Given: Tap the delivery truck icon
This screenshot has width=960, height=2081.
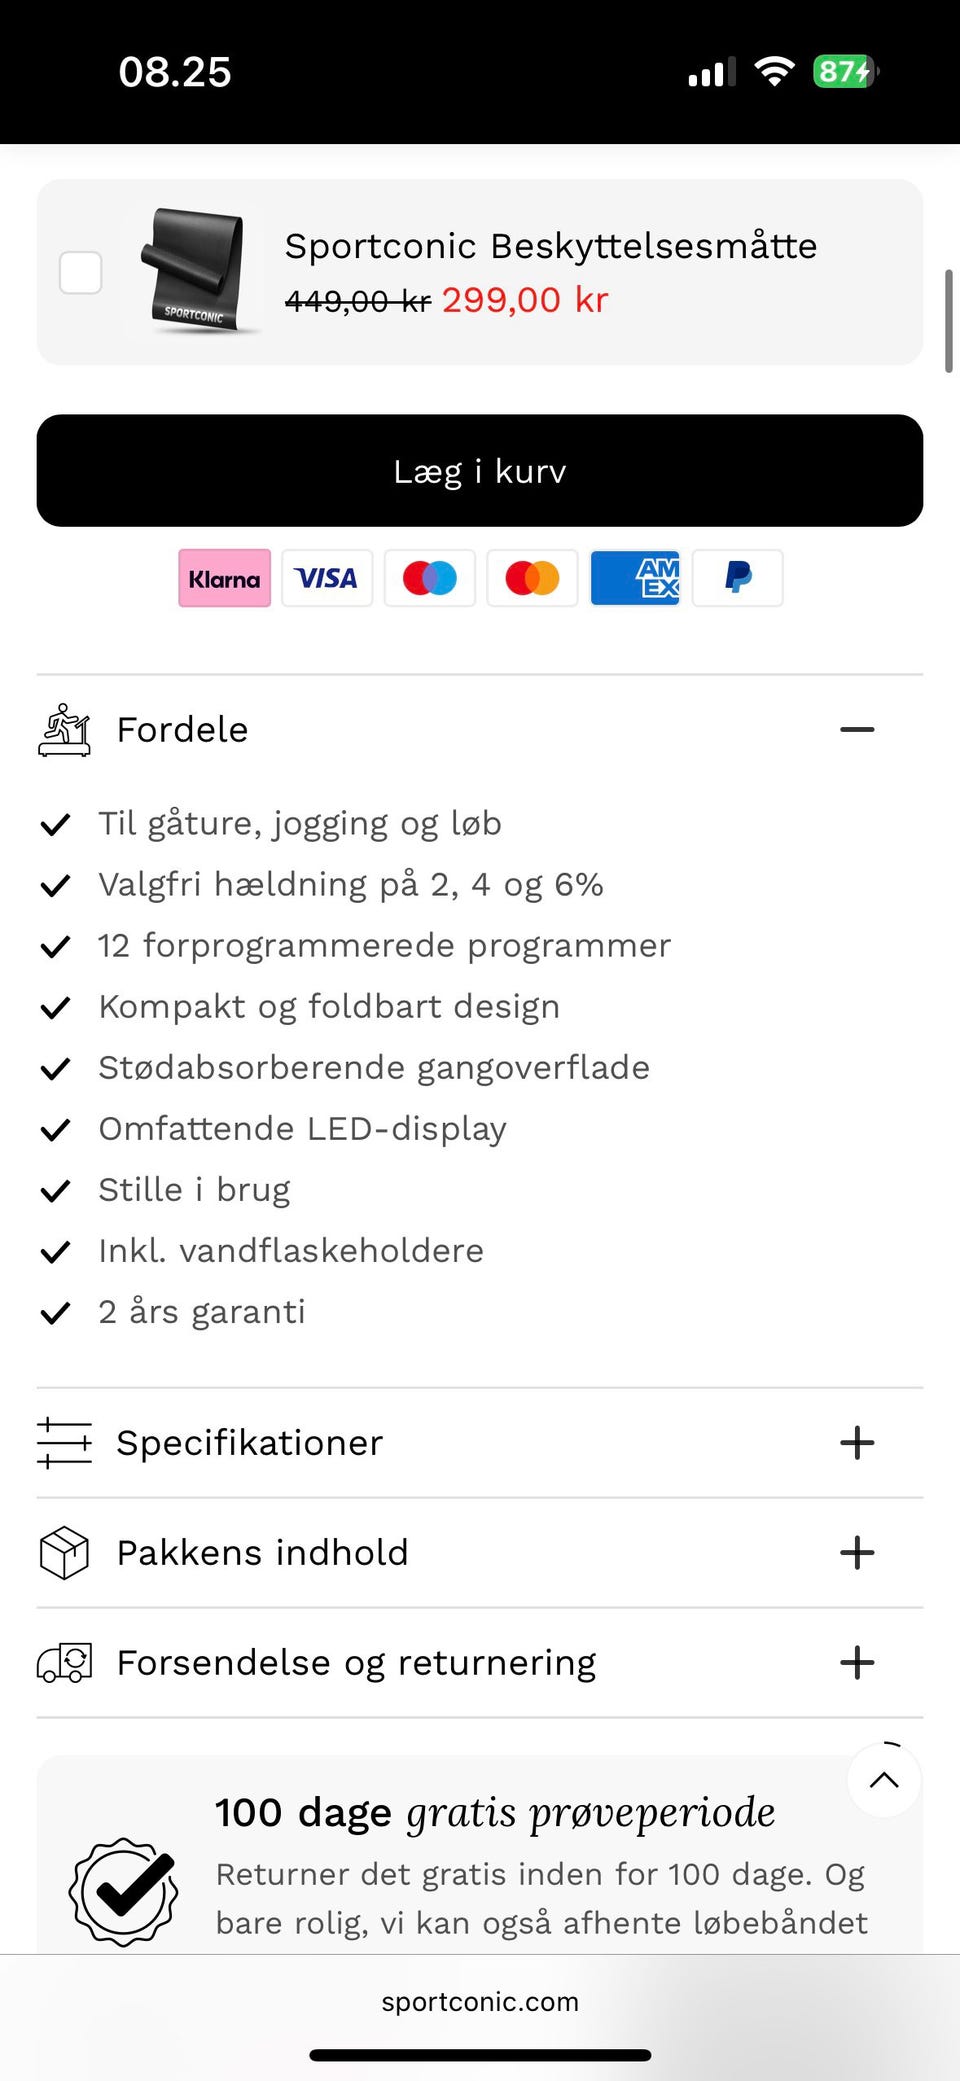Looking at the screenshot, I should [64, 1663].
